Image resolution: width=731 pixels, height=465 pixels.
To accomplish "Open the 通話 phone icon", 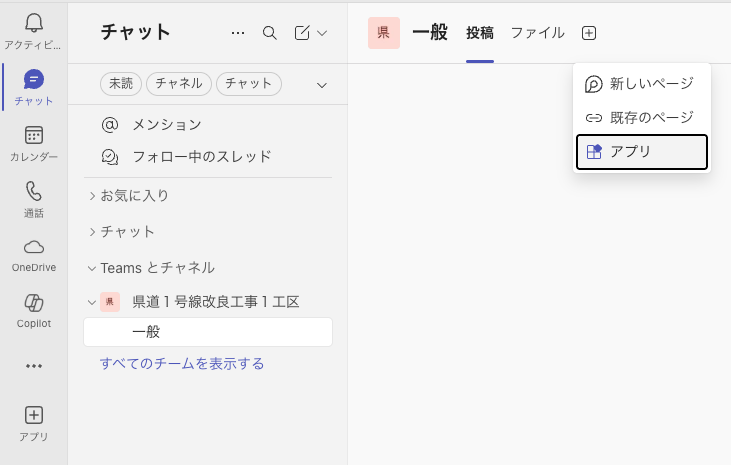I will coord(33,192).
